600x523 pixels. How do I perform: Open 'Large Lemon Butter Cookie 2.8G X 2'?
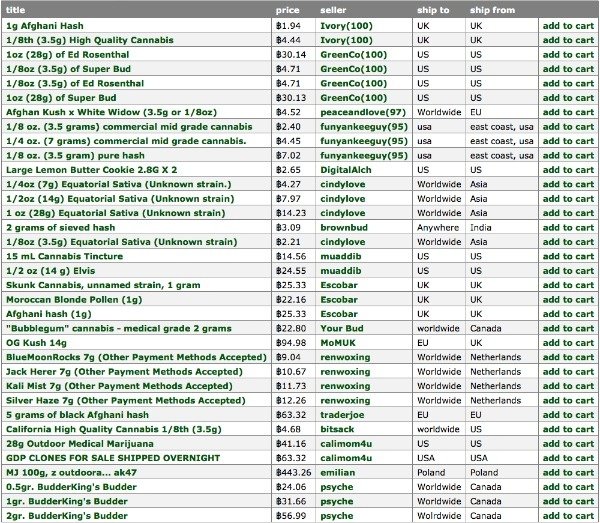(91, 170)
